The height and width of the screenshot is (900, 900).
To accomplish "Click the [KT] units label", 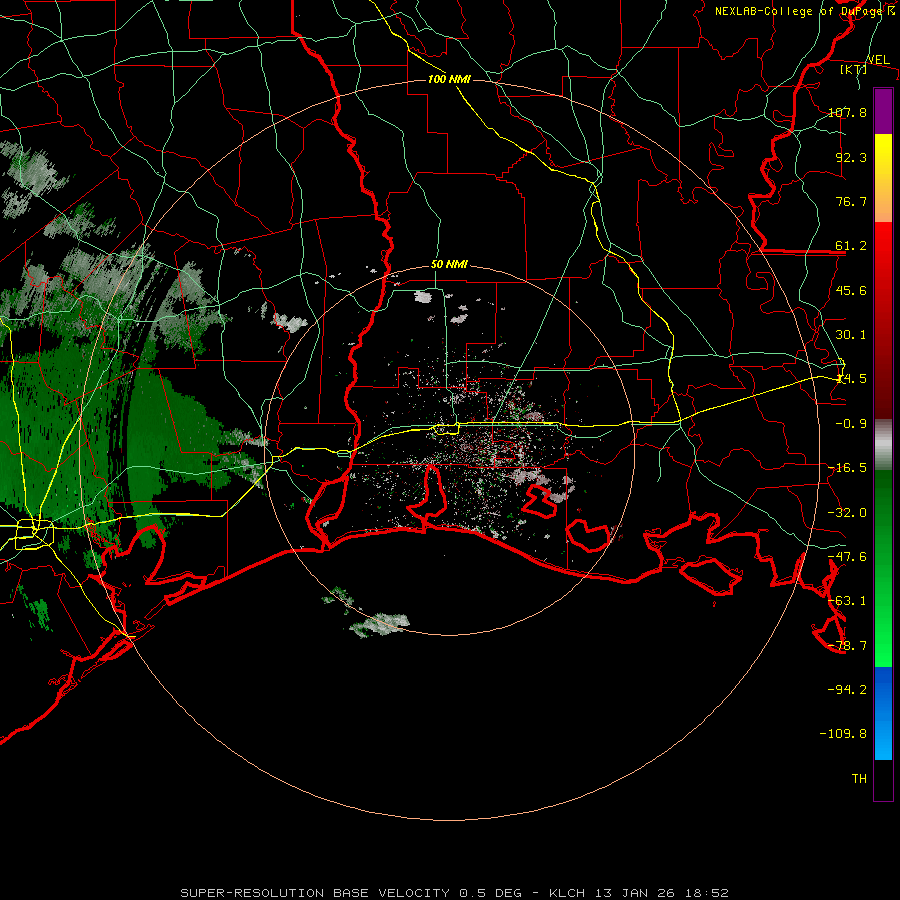I will (x=854, y=69).
